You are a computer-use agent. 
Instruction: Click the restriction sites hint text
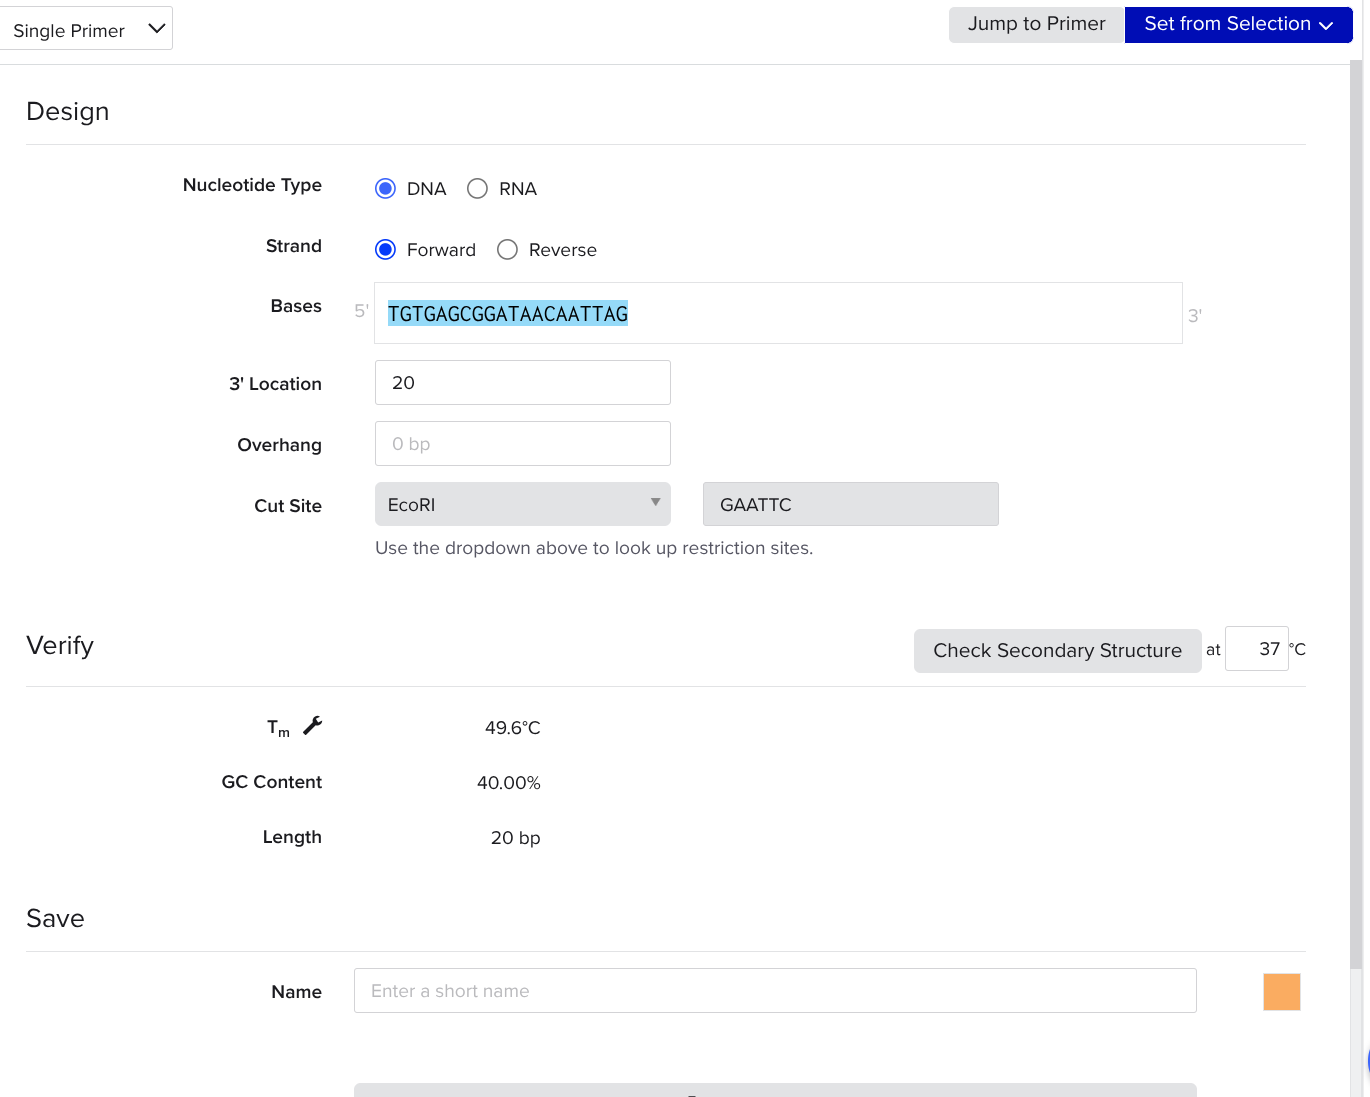point(594,548)
